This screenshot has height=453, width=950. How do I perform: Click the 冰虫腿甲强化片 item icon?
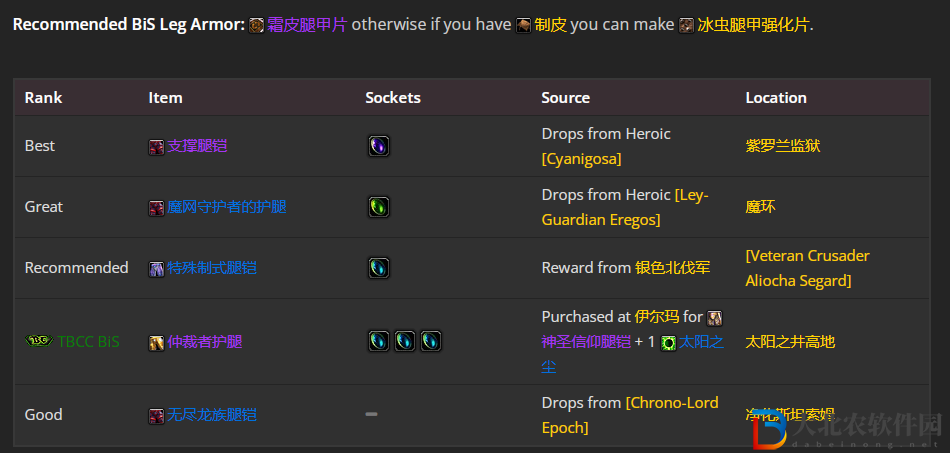(x=686, y=25)
